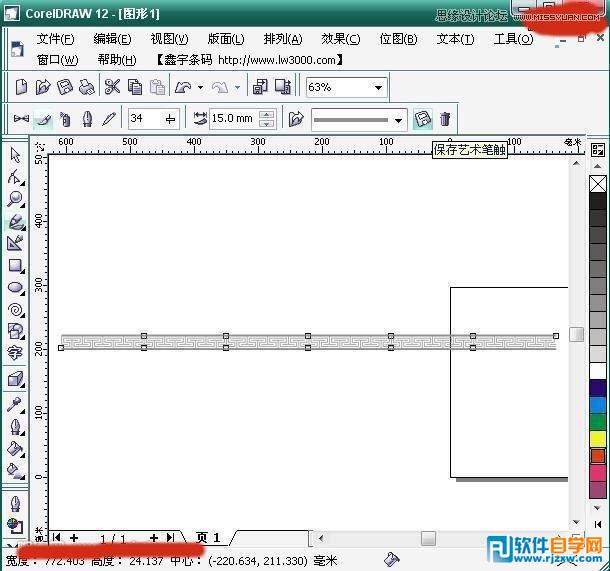Viewport: 610px width, 571px height.
Task: Select the Pick tool arrow
Action: (x=15, y=155)
